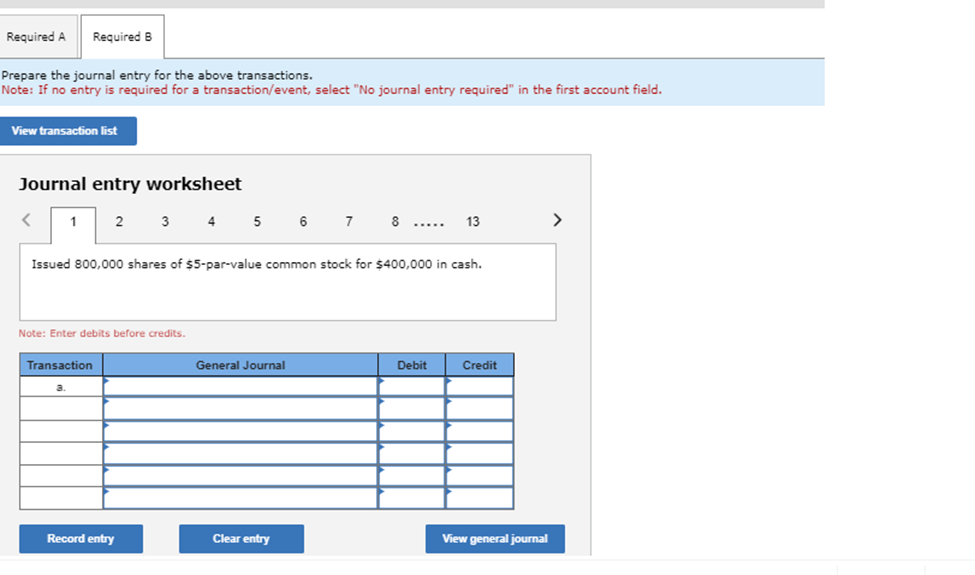Select worksheet entry tab 4
This screenshot has width=975, height=575.
211,222
